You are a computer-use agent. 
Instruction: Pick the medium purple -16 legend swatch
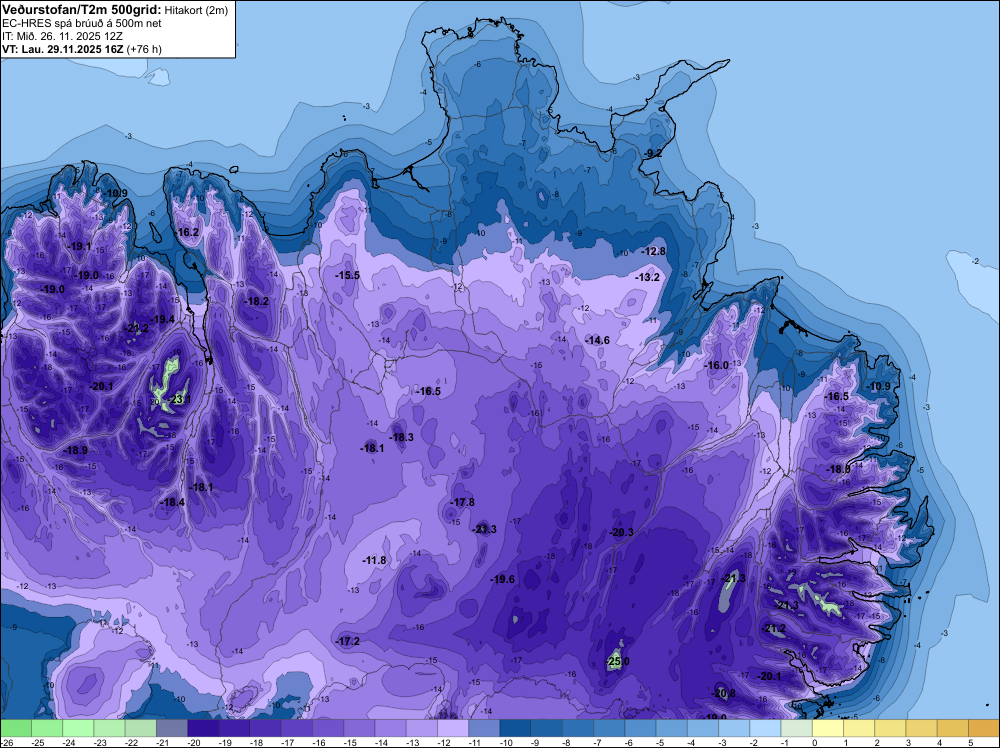click(x=328, y=728)
